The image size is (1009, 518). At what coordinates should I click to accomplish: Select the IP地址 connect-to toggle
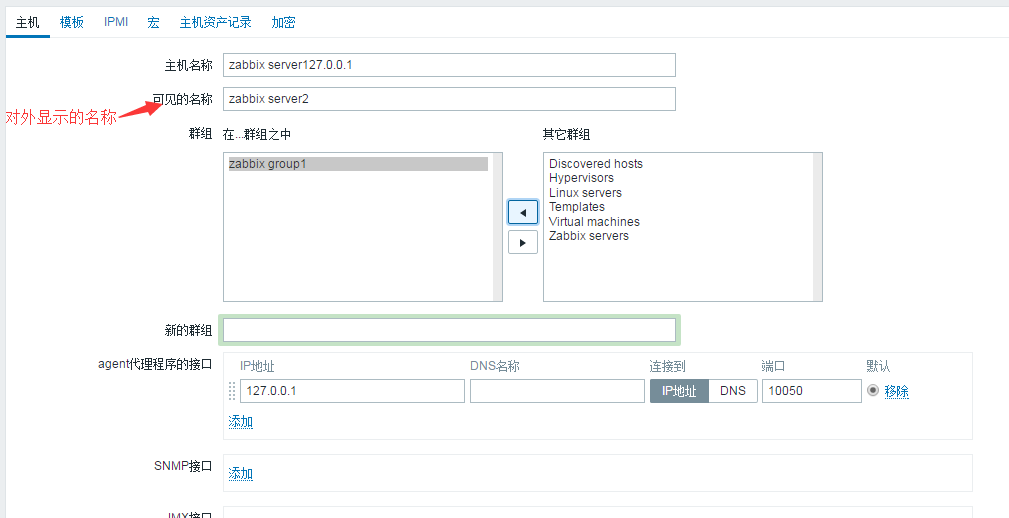pyautogui.click(x=679, y=391)
